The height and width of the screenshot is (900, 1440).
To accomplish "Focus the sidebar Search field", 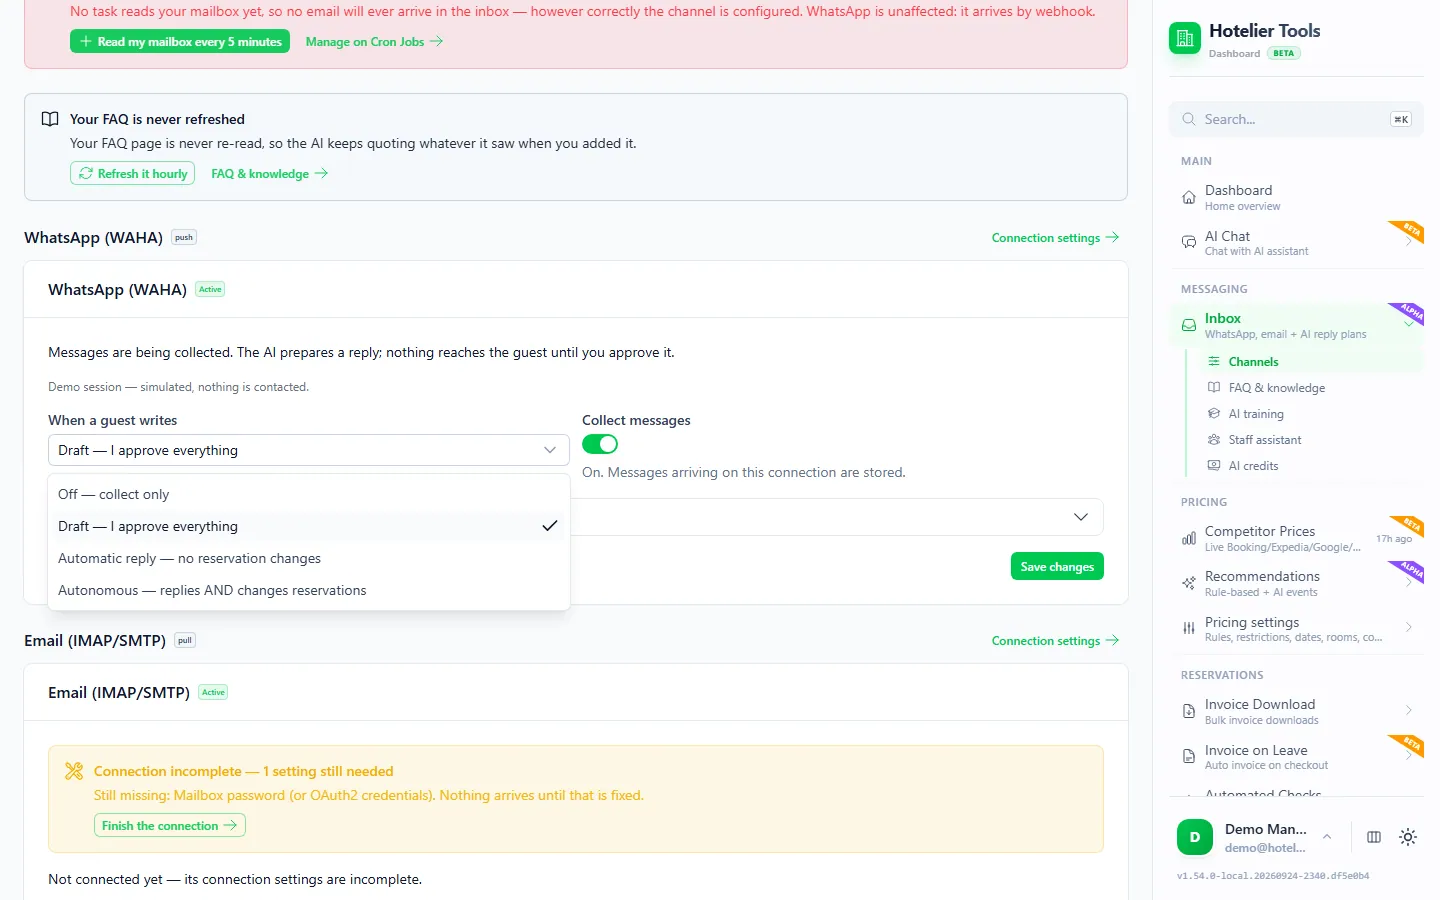I will [x=1296, y=119].
